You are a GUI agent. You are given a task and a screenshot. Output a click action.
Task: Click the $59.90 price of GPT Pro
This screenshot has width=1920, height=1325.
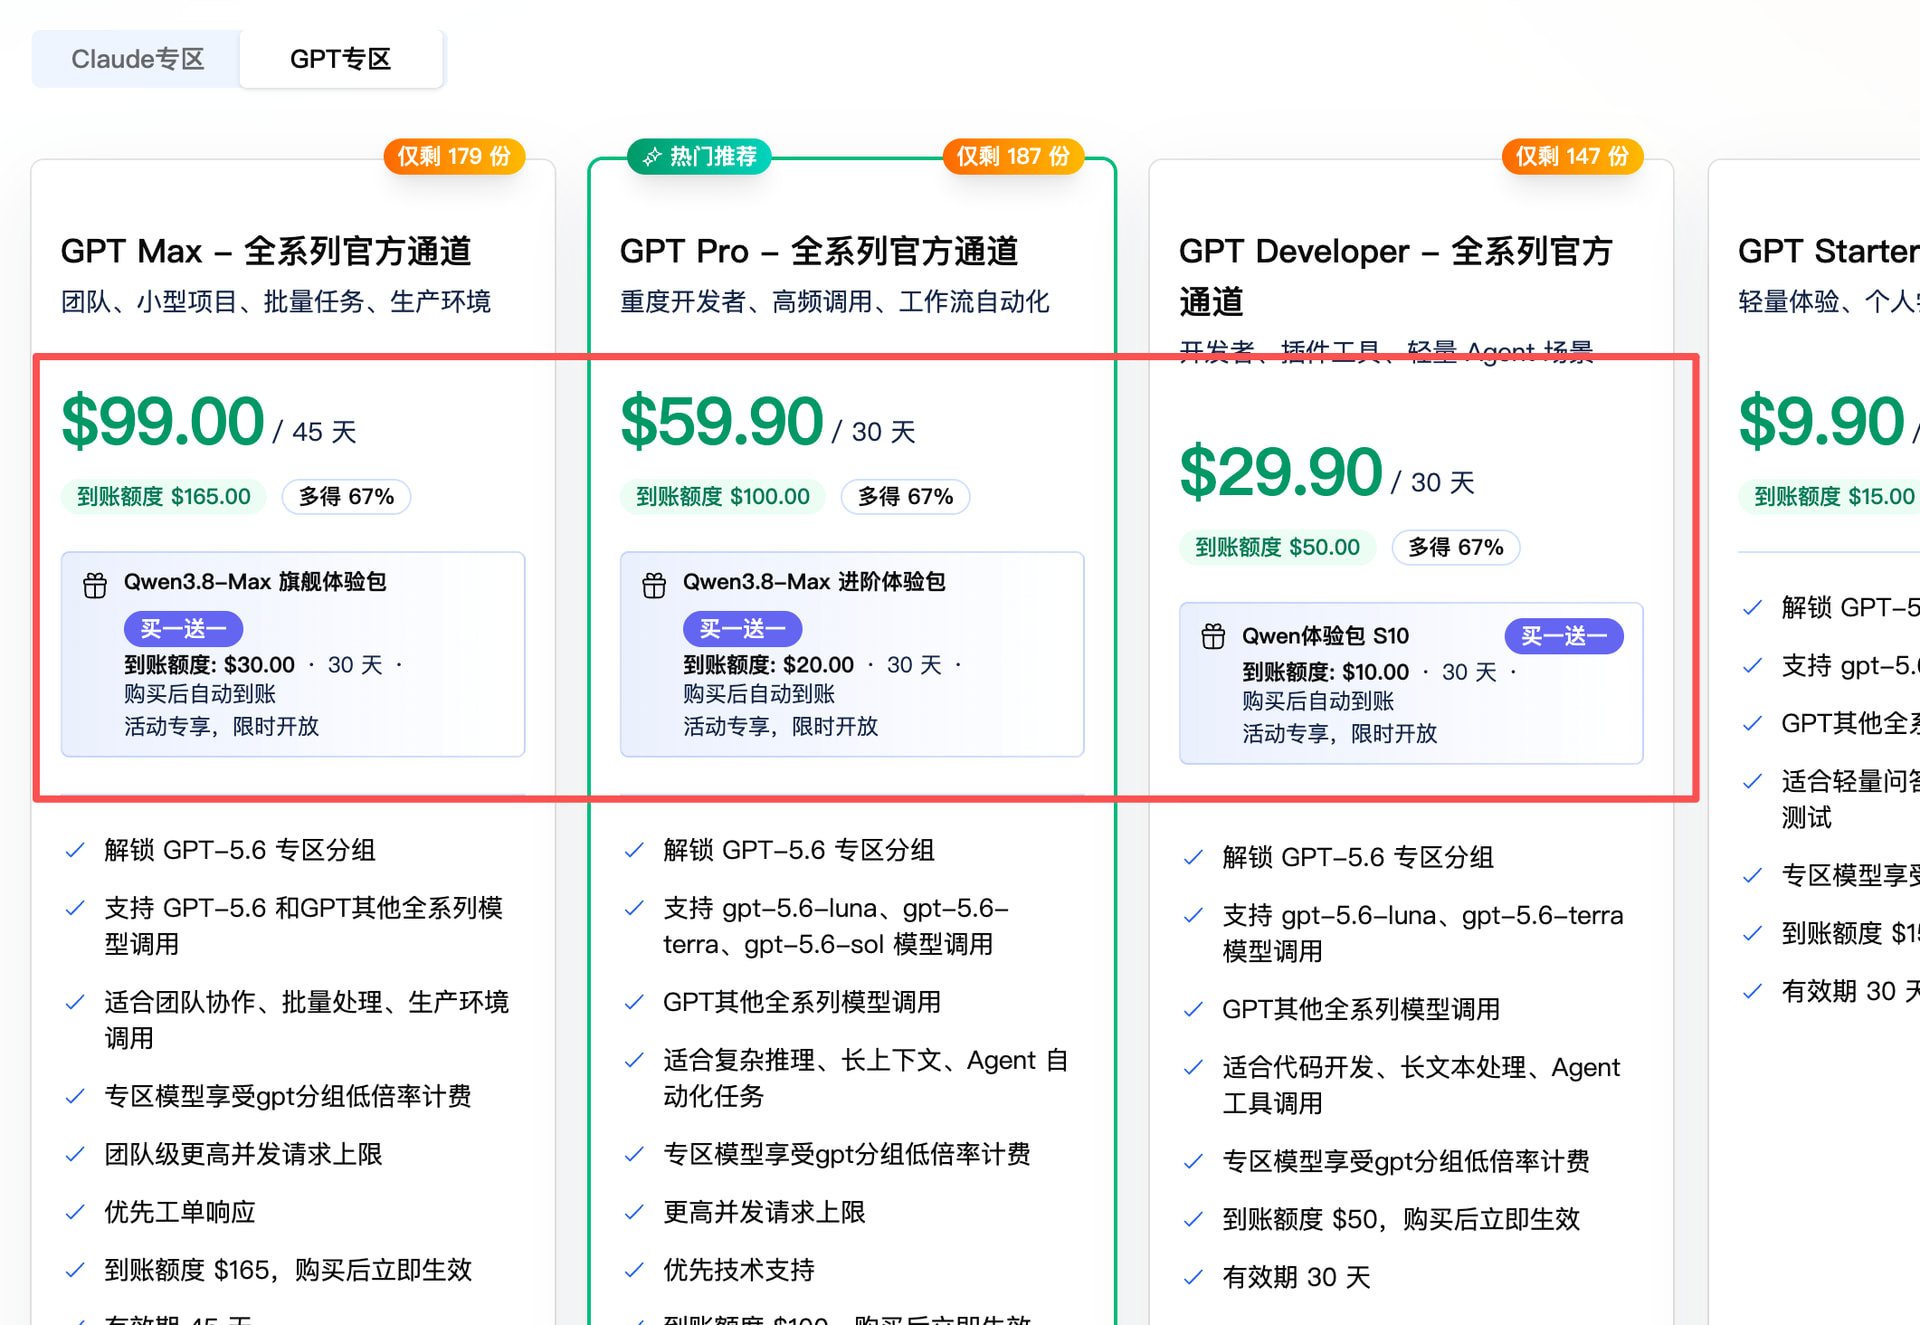pyautogui.click(x=722, y=421)
